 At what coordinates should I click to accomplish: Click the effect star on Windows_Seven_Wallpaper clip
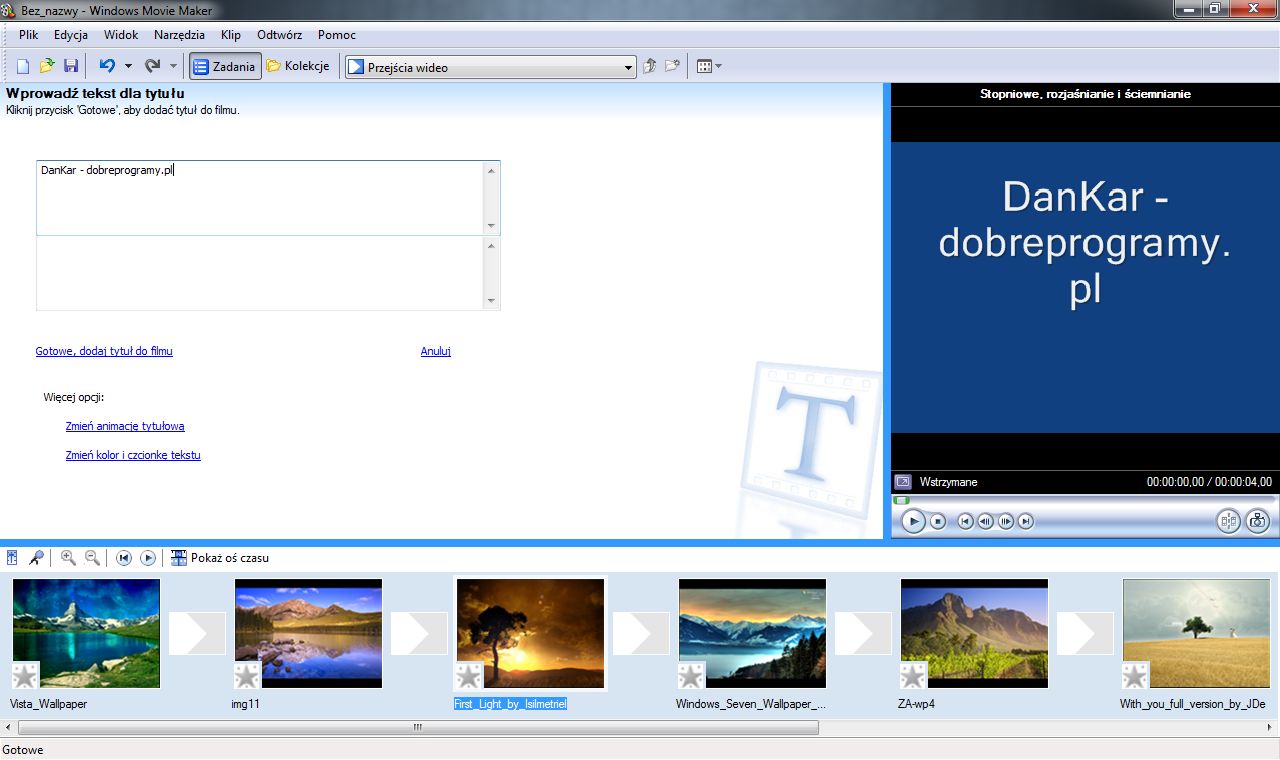(x=691, y=676)
